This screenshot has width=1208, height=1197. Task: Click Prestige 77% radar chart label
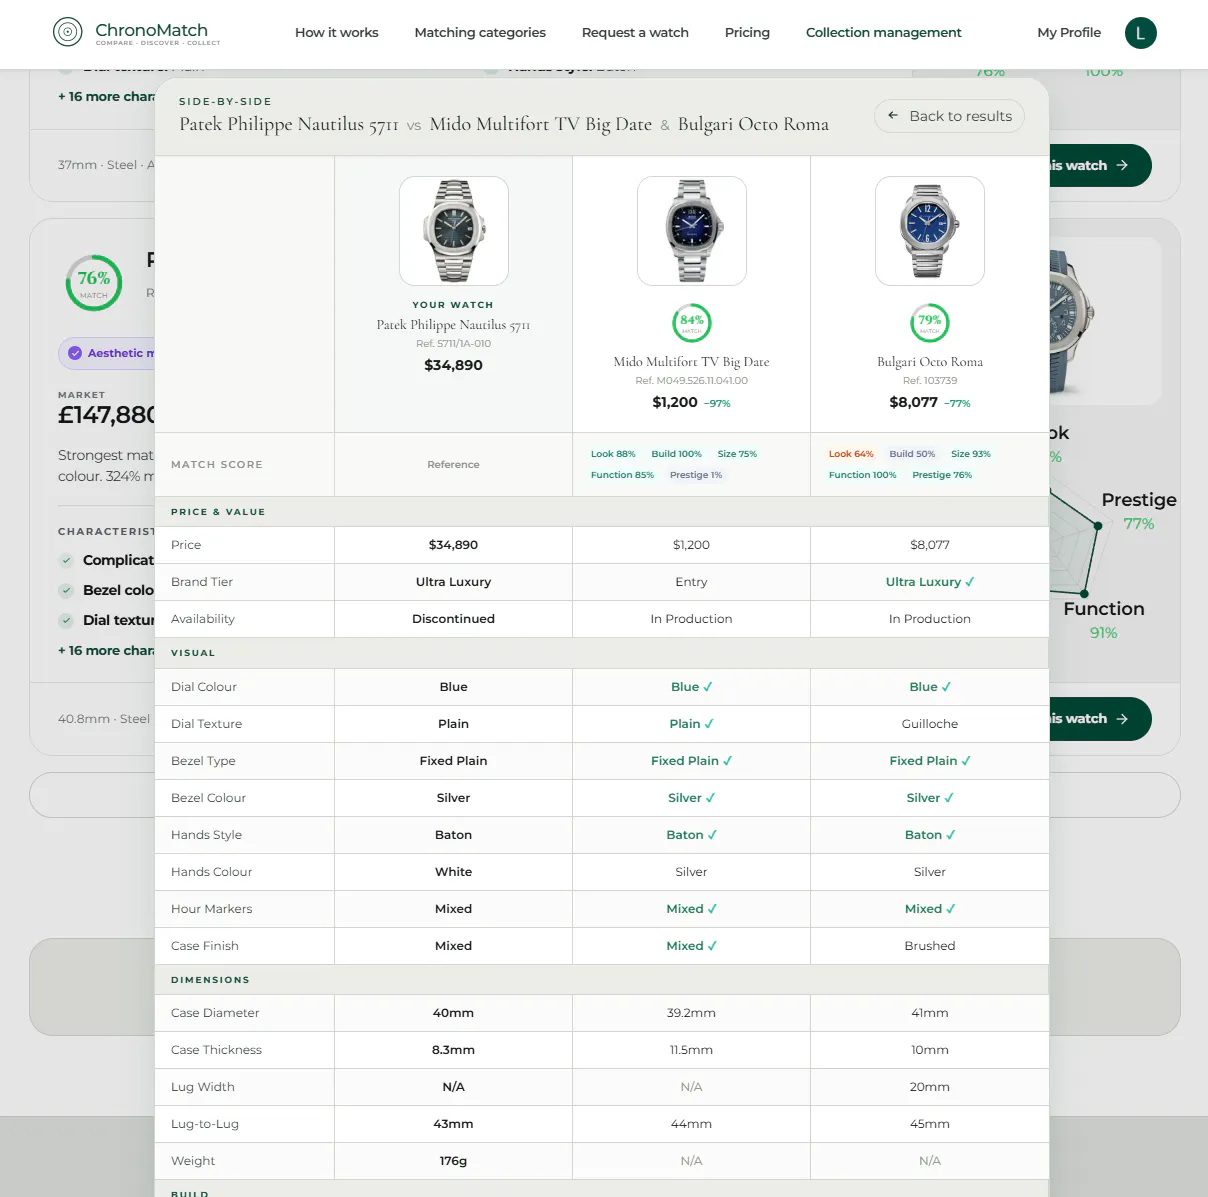(1139, 511)
